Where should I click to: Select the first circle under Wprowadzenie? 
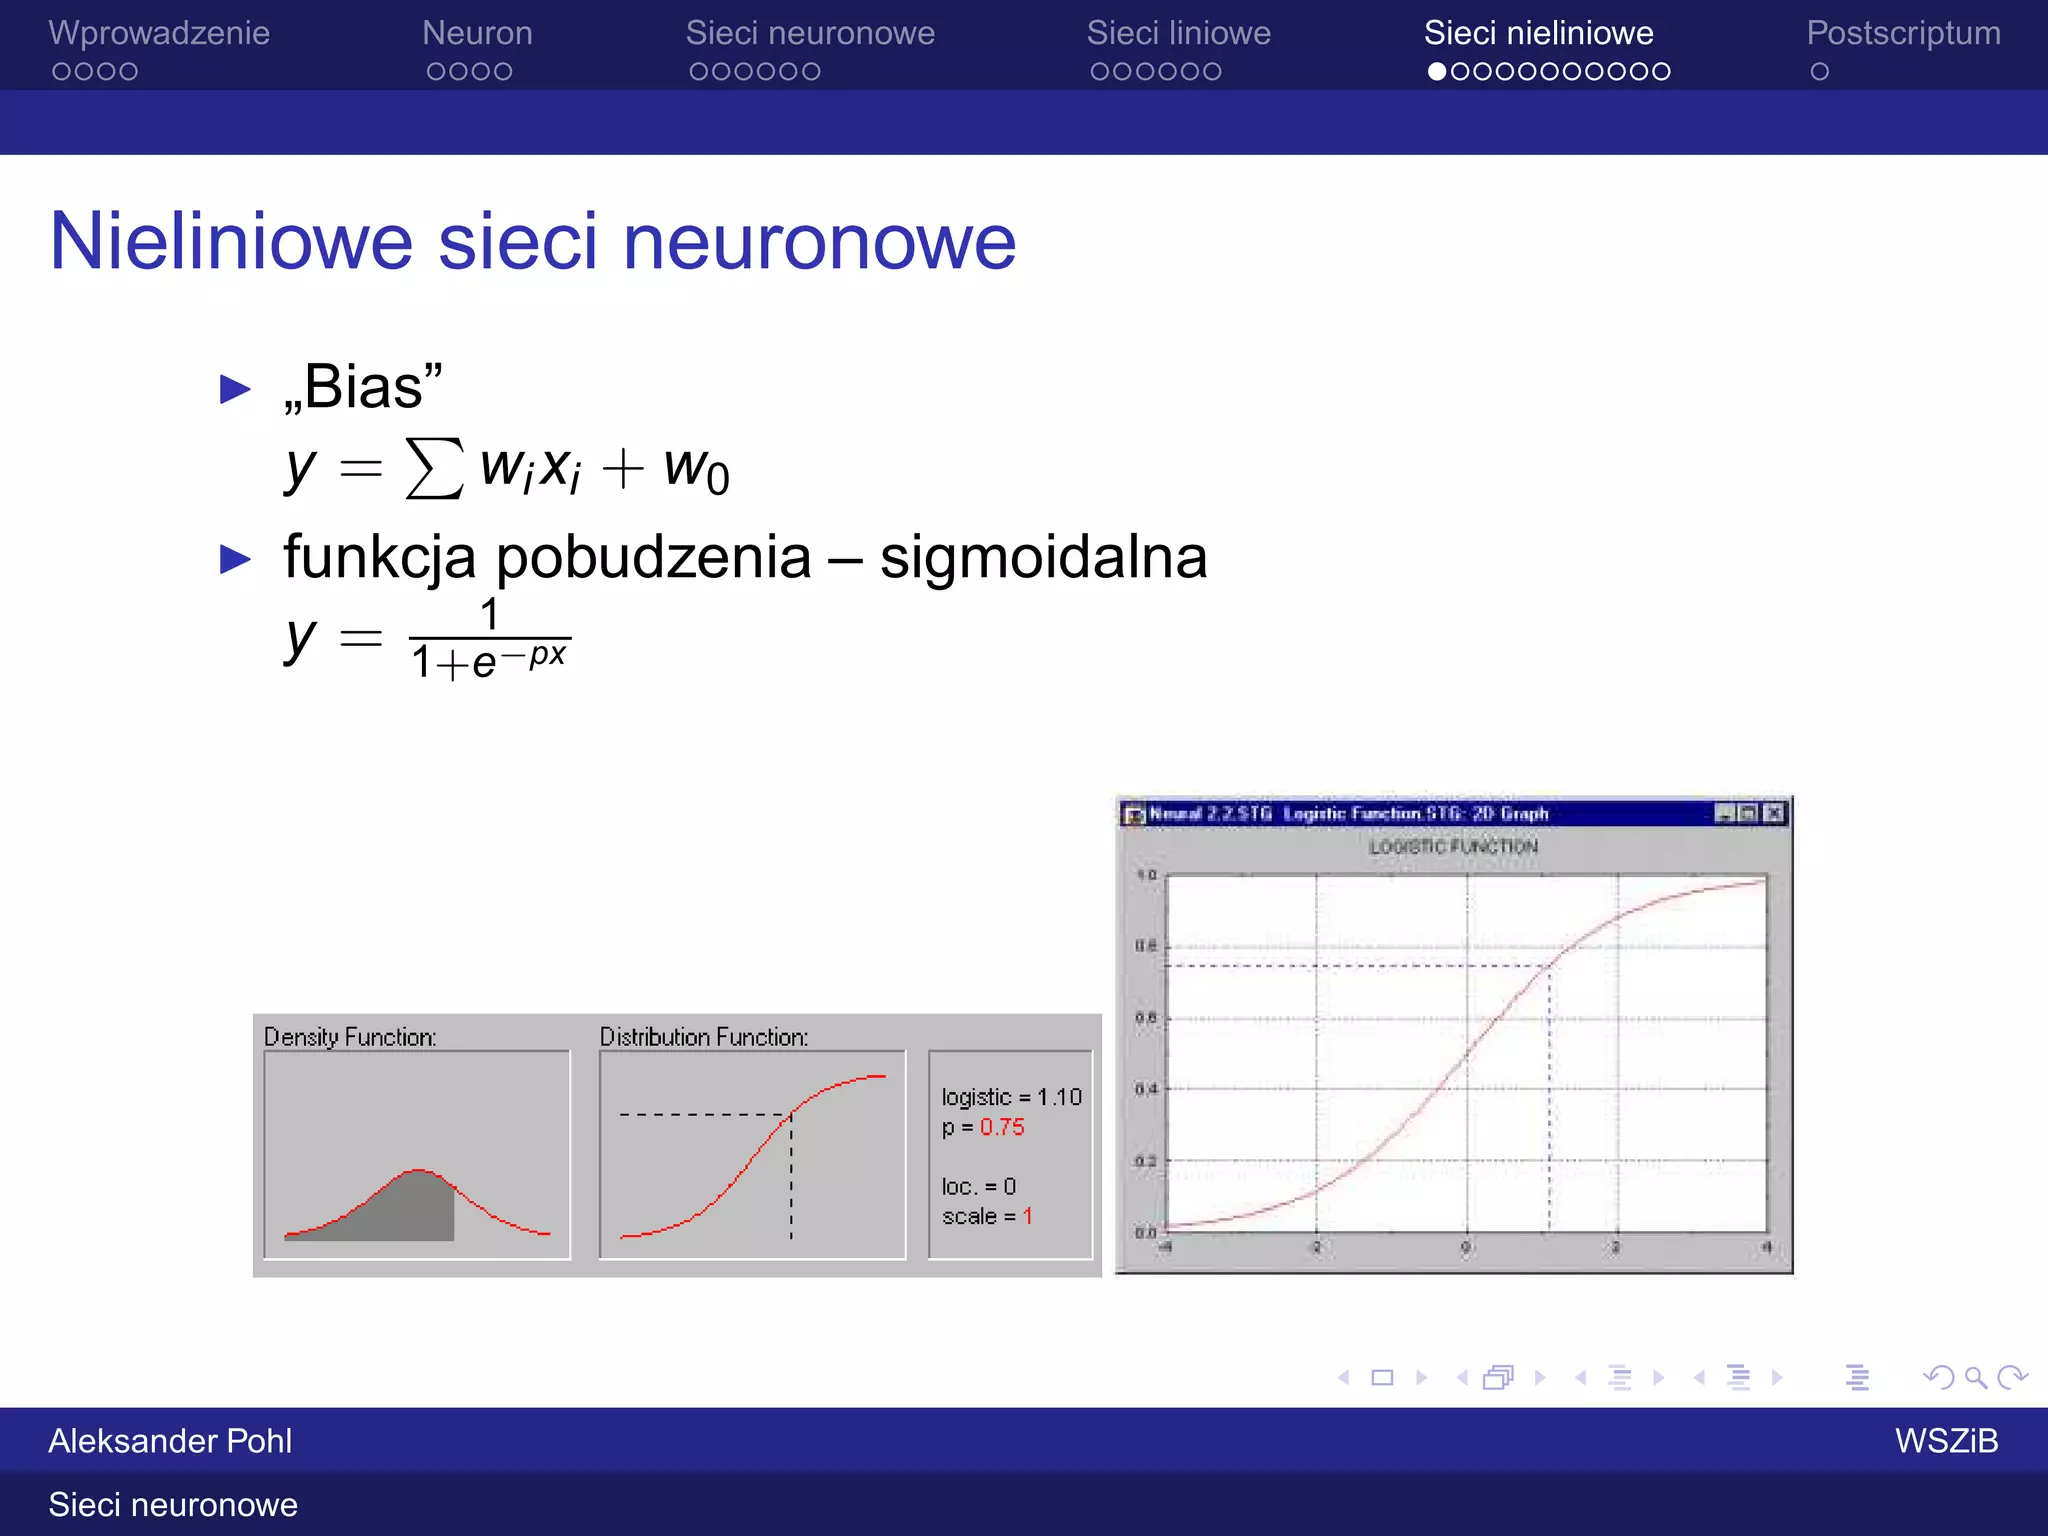point(62,72)
